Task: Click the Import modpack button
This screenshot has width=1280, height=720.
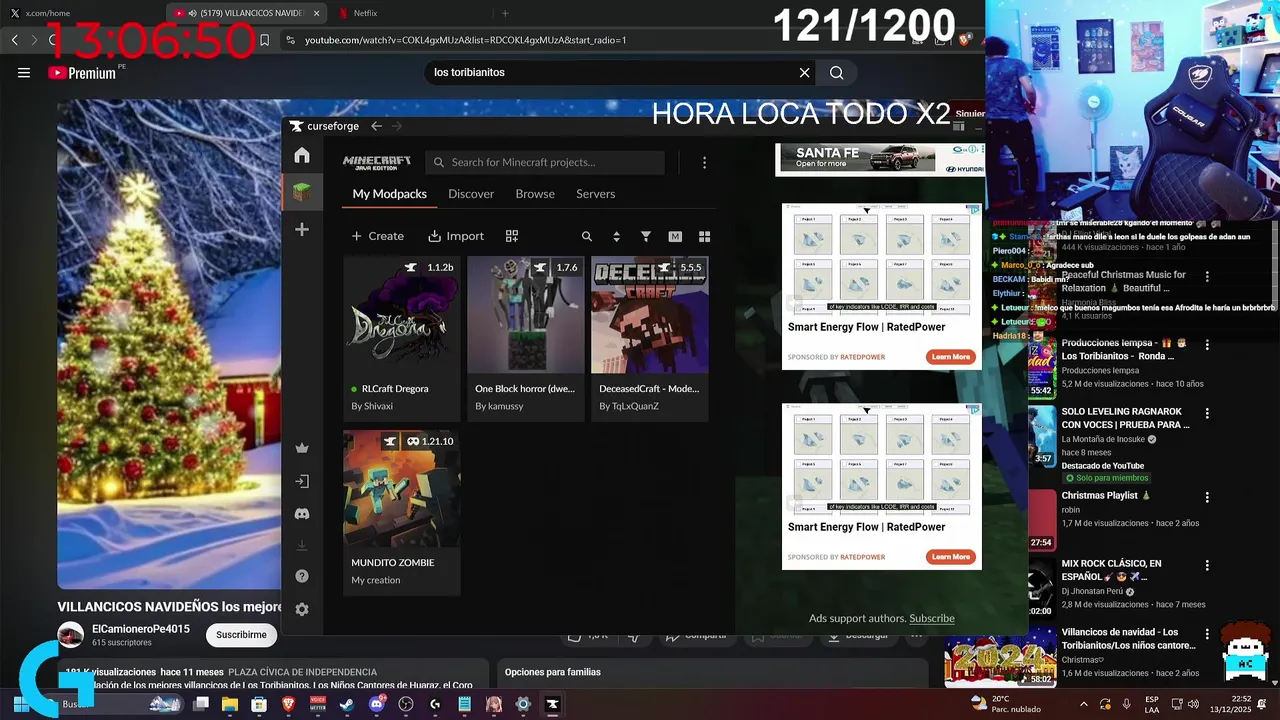Action: point(456,236)
